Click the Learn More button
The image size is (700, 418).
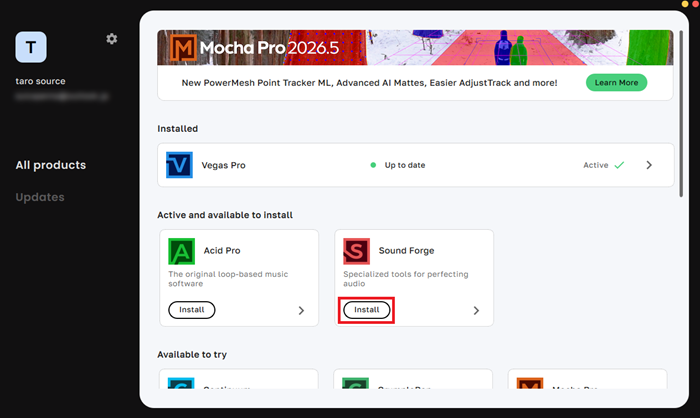click(616, 83)
